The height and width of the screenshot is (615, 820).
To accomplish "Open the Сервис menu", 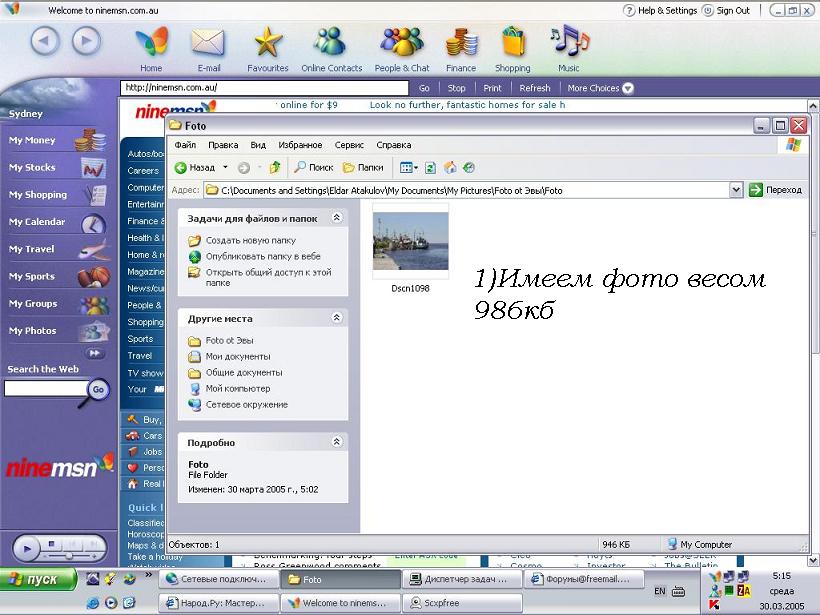I will coord(349,145).
